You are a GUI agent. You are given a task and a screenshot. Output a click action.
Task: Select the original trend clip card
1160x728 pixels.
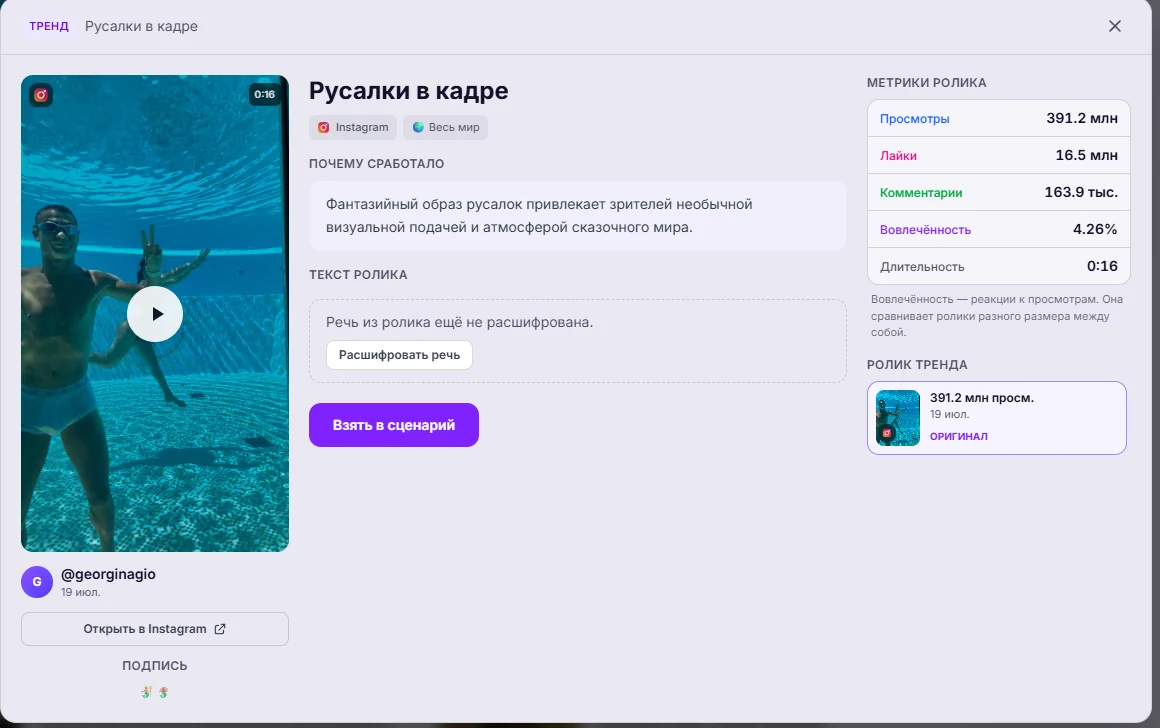tap(997, 418)
